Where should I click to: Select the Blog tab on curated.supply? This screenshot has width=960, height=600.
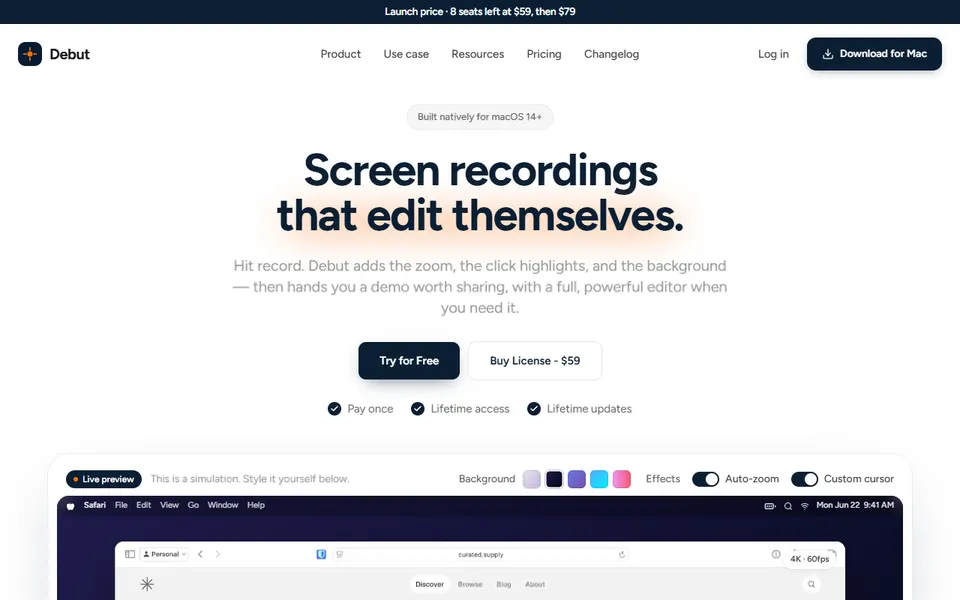[503, 584]
